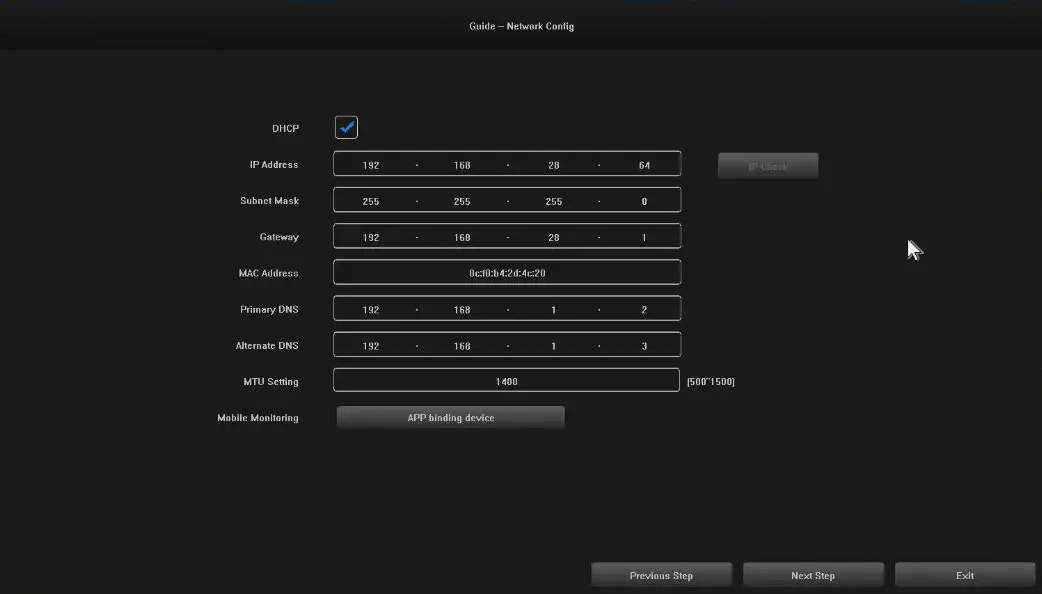Screen dimensions: 1042x594
Task: Select third octet 255 of Subnet Mask
Action: (x=554, y=201)
